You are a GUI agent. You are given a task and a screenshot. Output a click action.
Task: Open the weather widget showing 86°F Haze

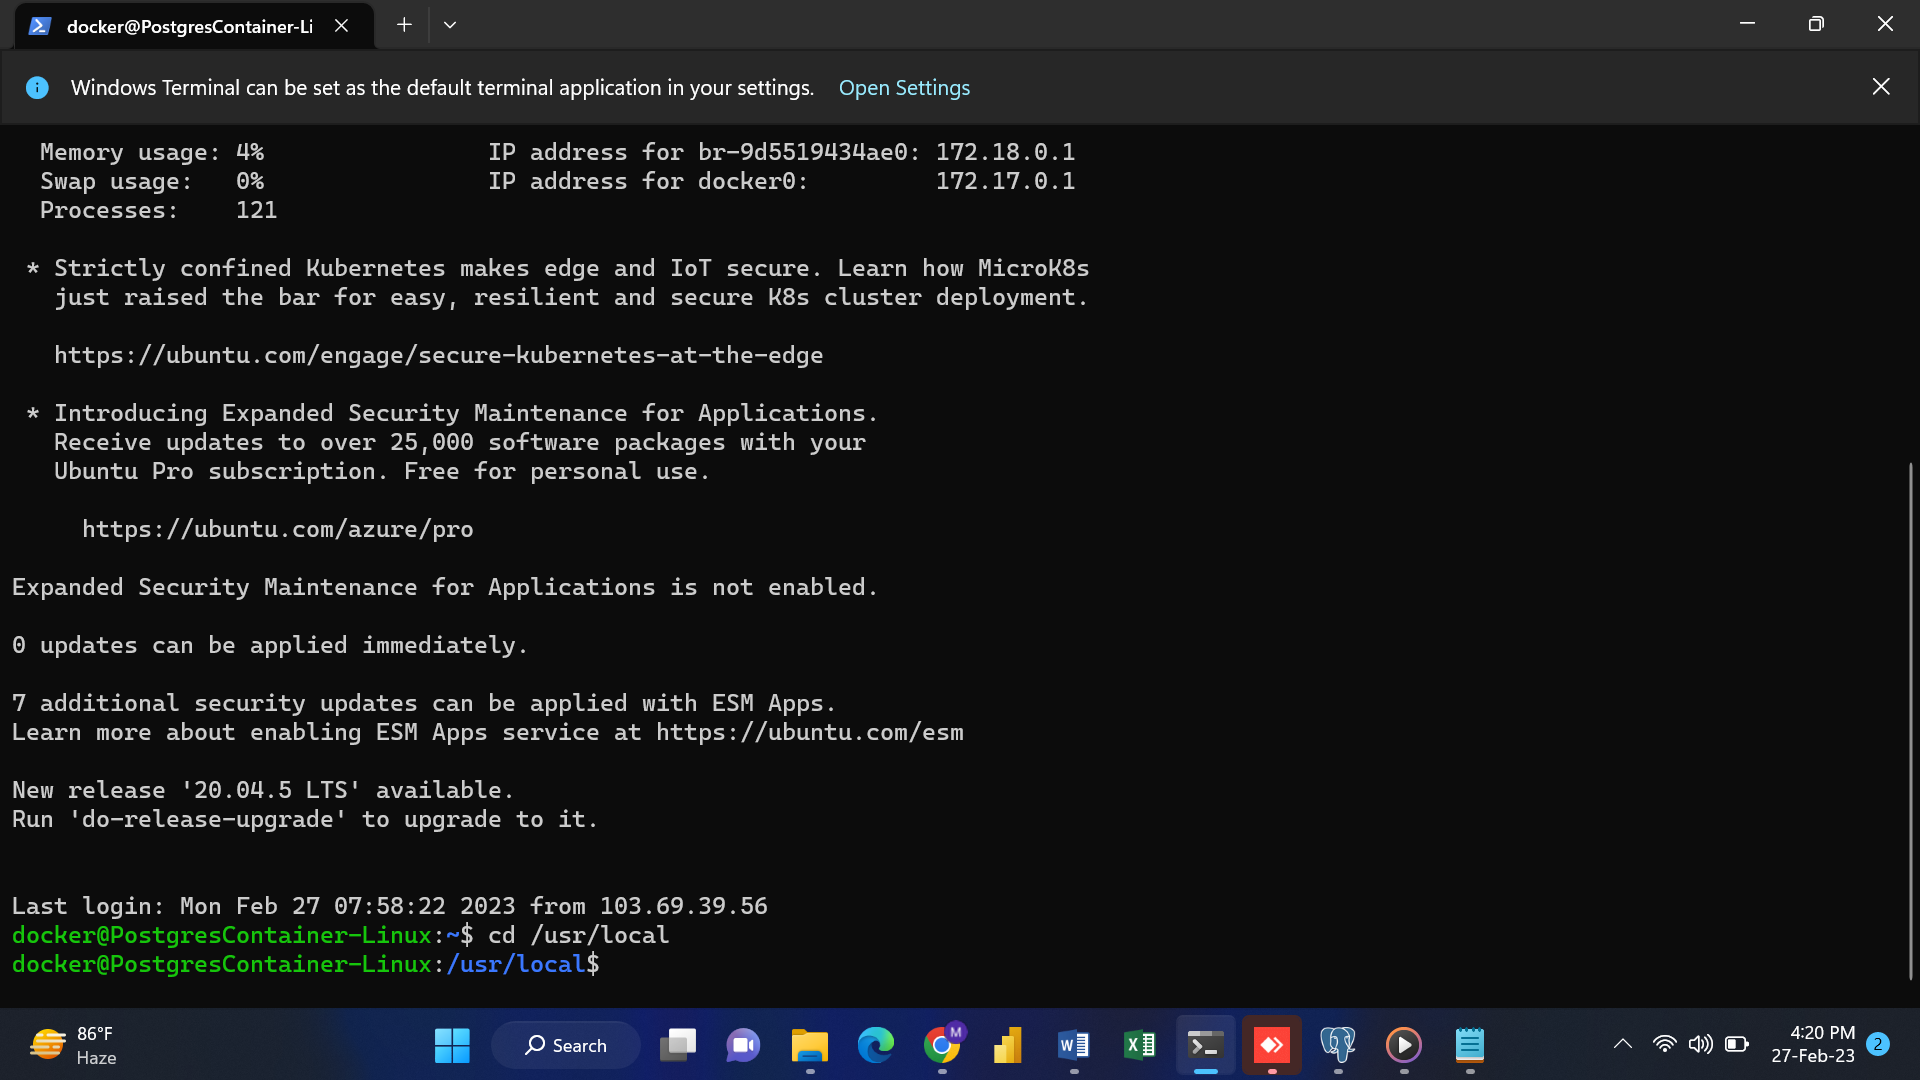point(74,1045)
